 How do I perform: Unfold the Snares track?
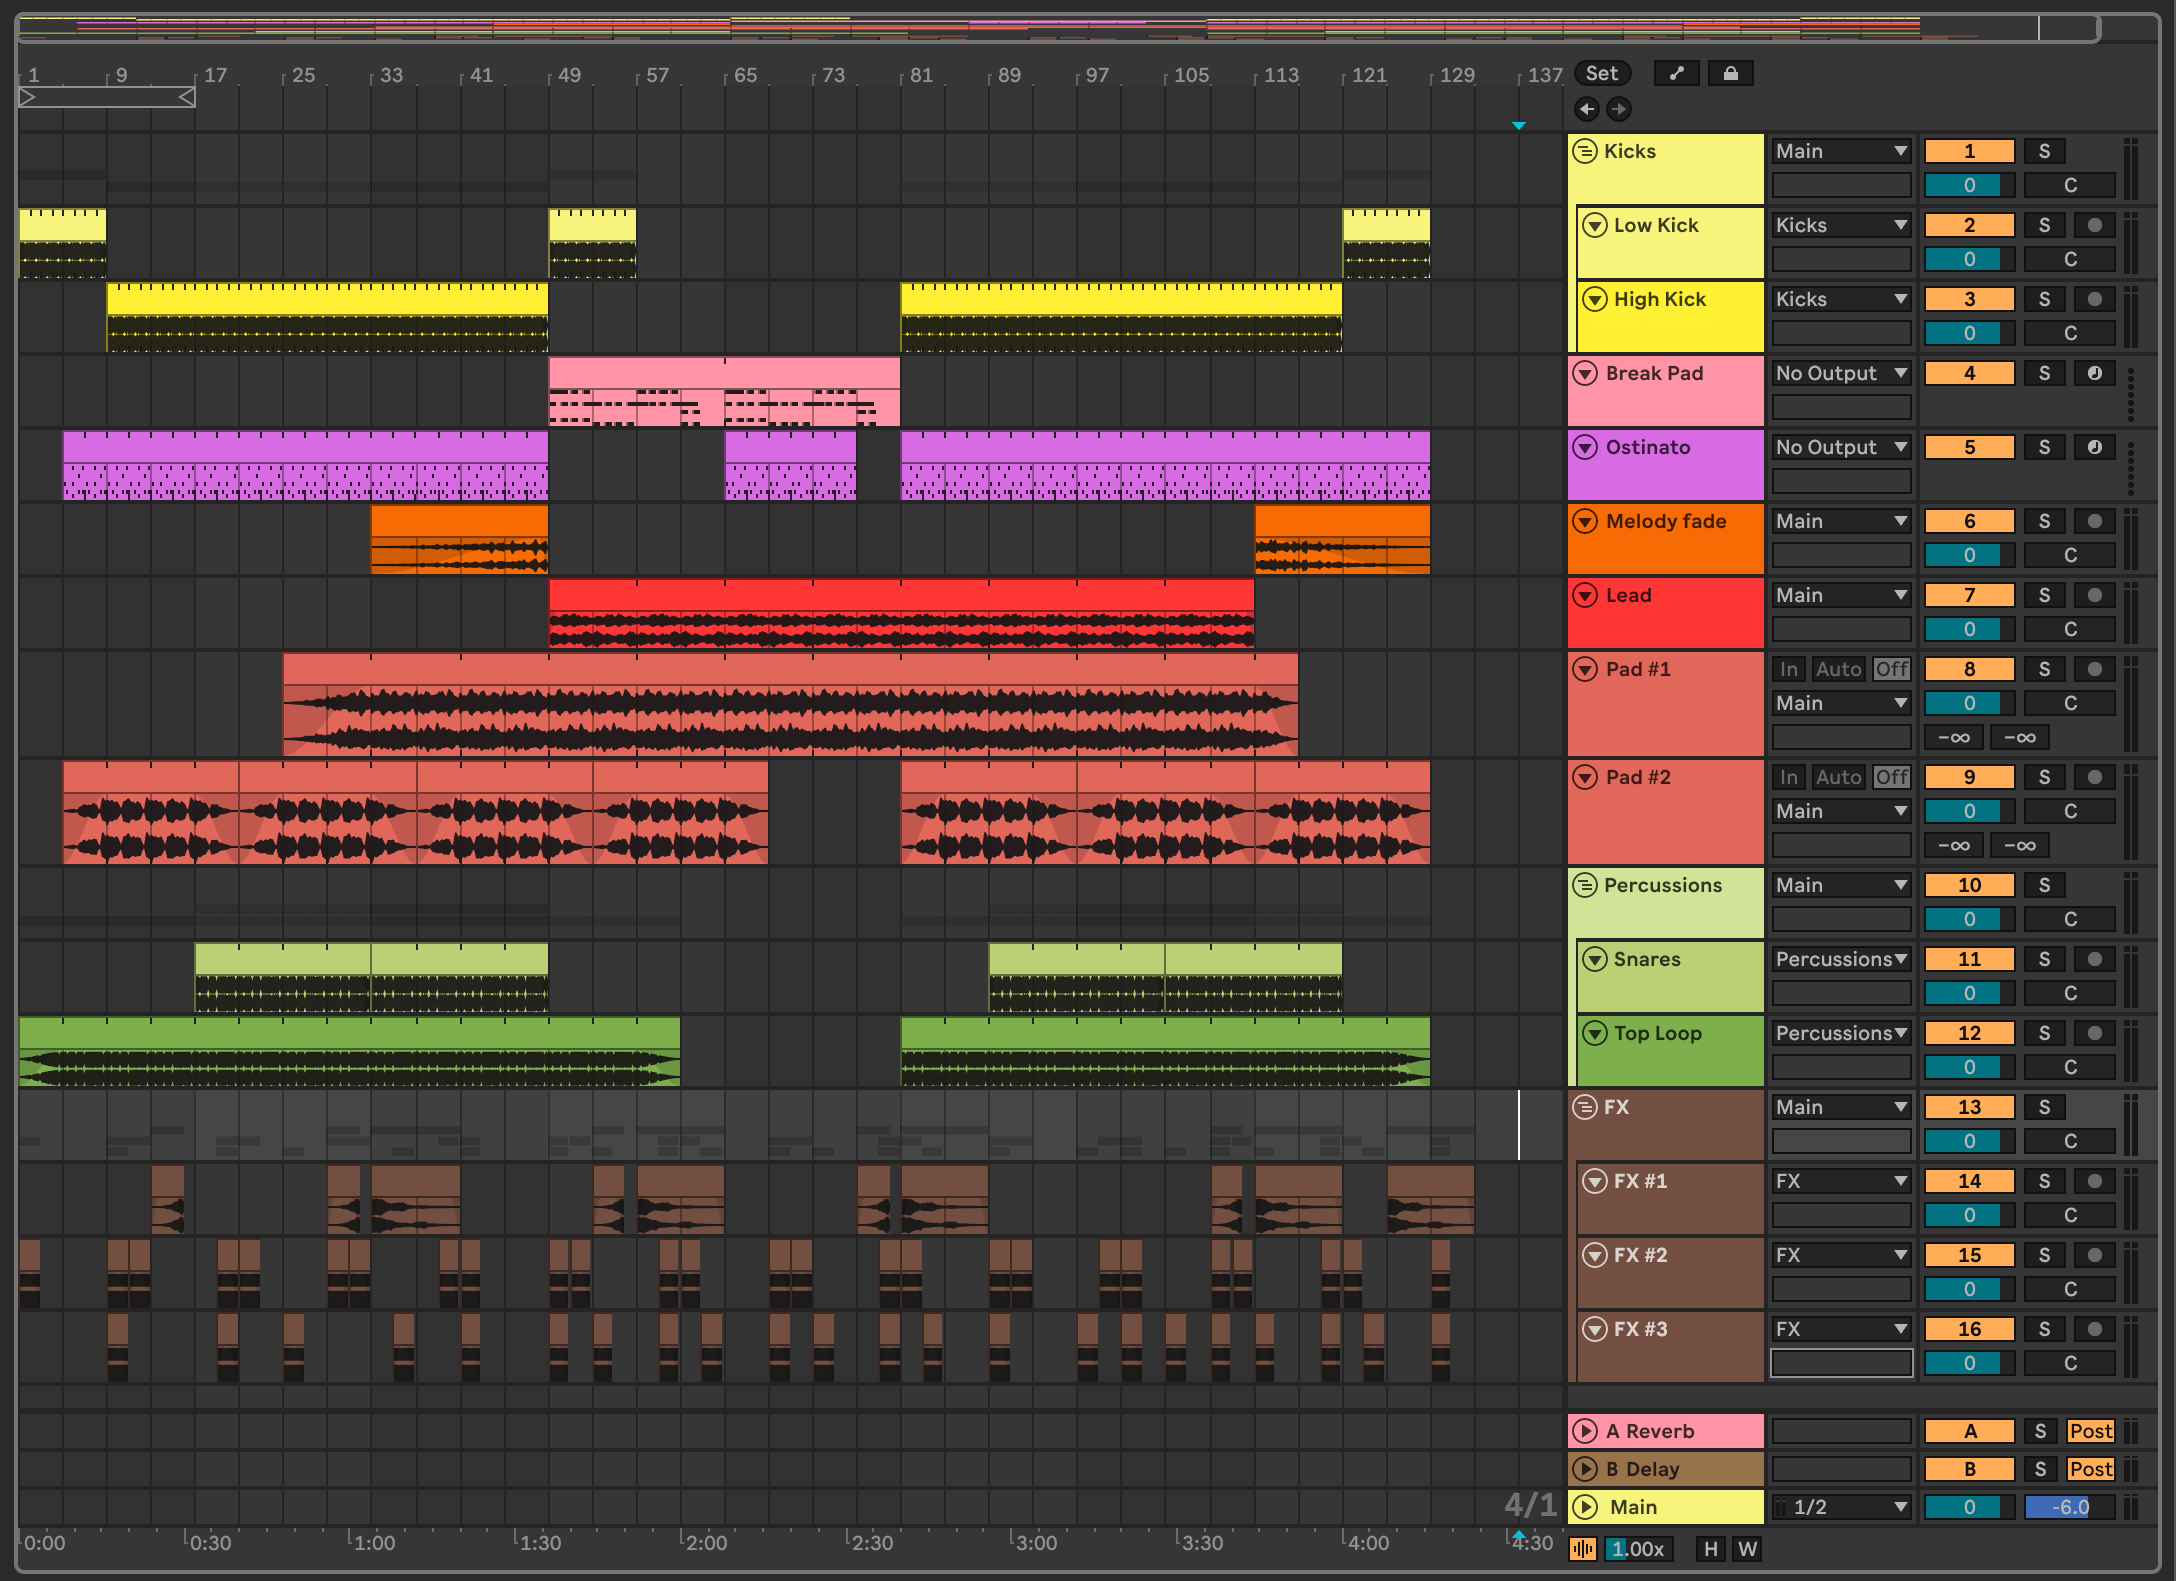click(x=1595, y=959)
